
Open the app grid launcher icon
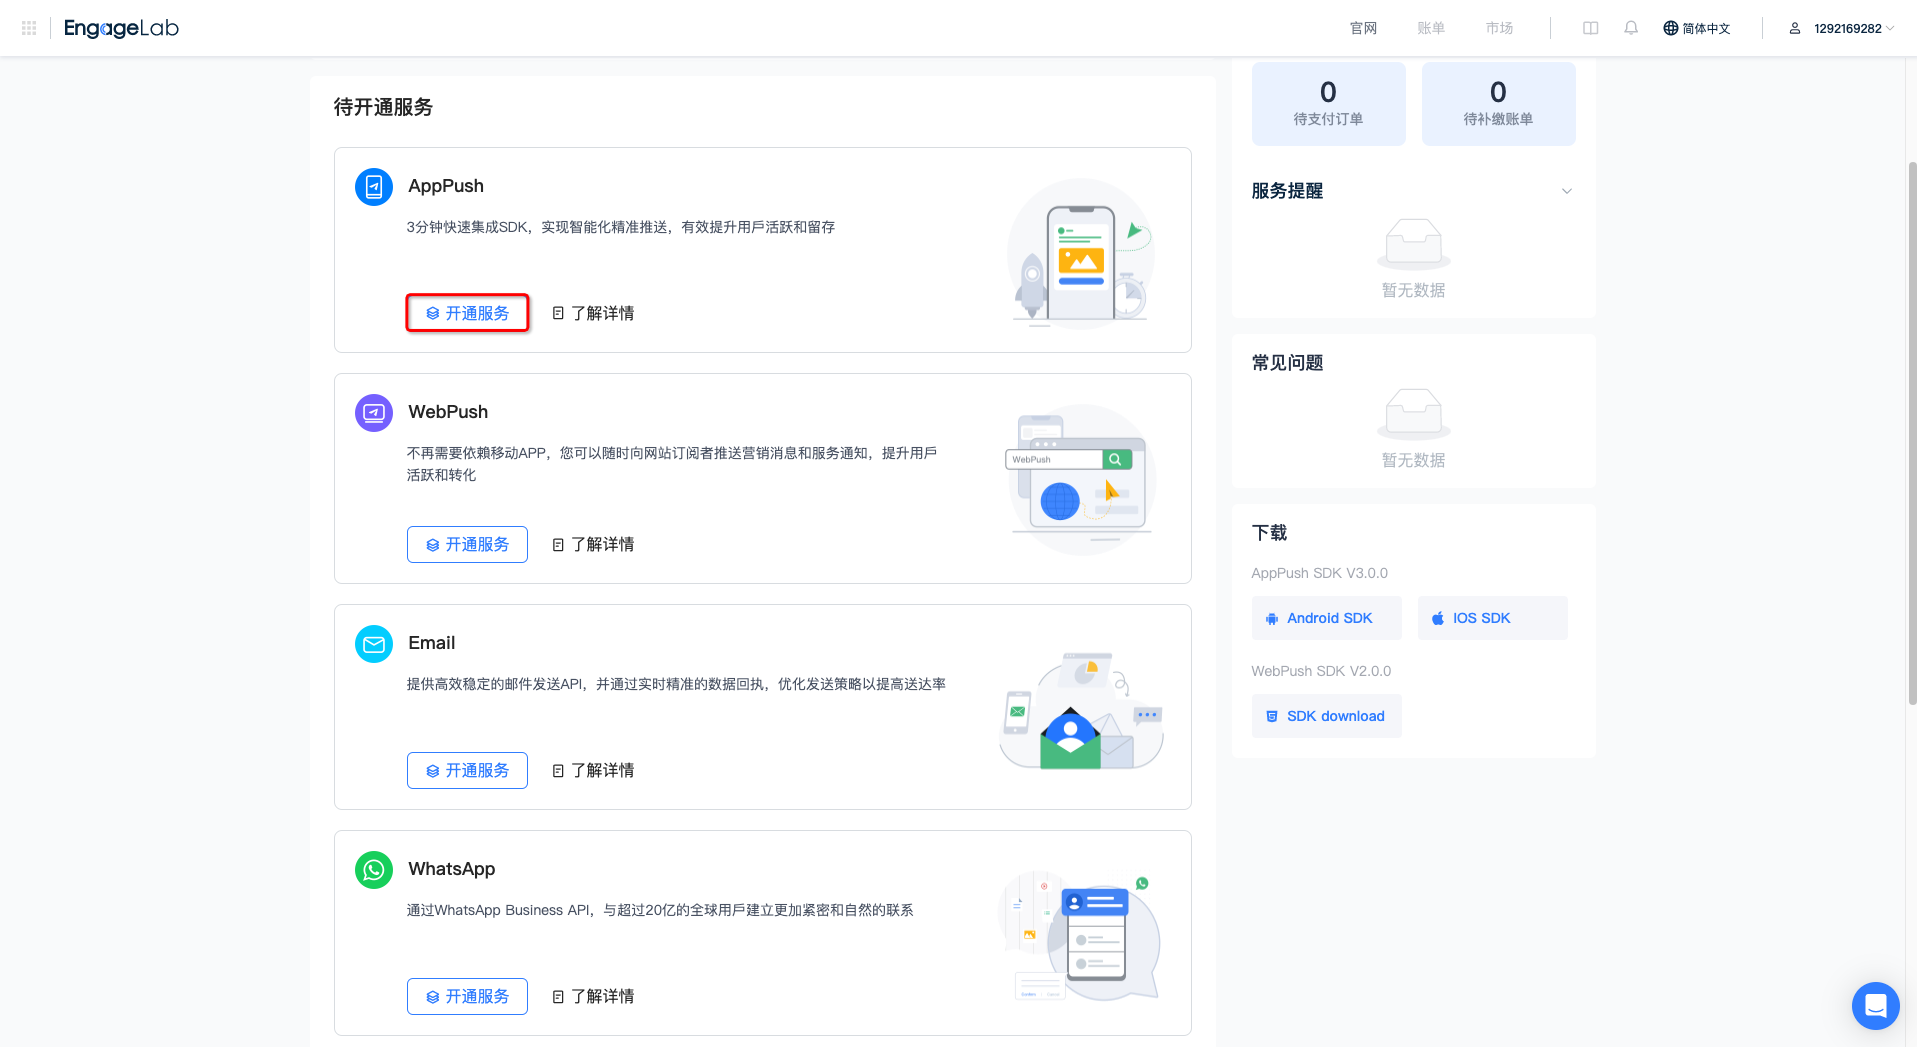pos(29,28)
